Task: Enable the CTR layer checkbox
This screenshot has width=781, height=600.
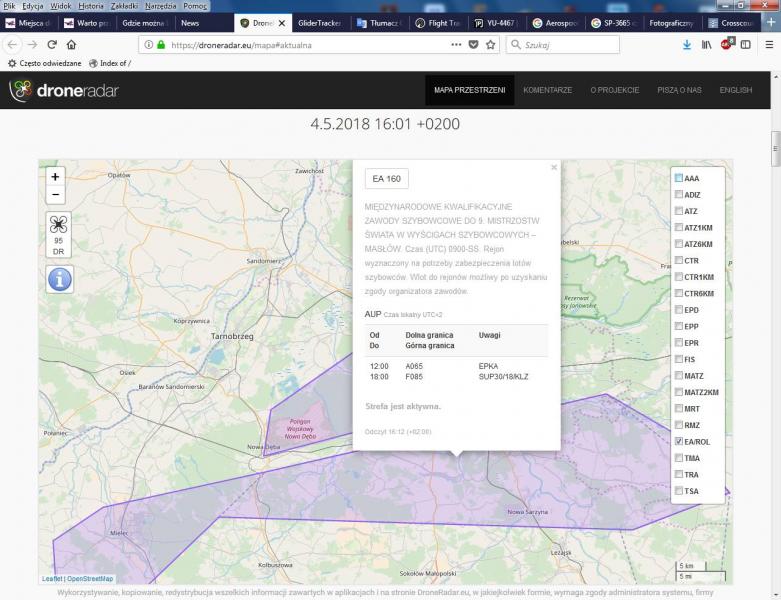Action: click(679, 261)
